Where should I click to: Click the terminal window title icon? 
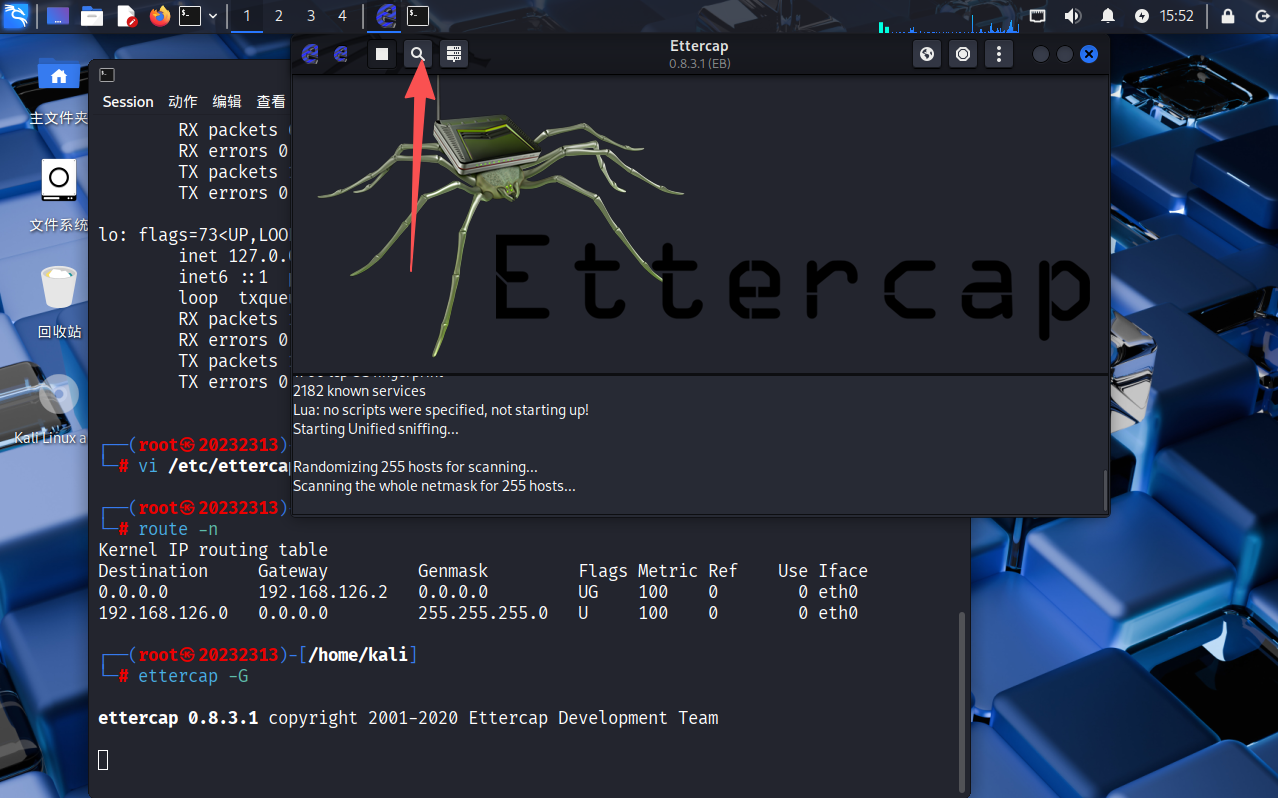tap(107, 75)
